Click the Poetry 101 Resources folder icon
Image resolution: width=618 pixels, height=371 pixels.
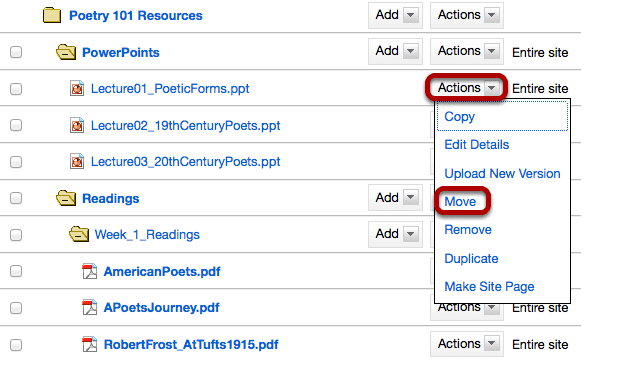(x=52, y=15)
